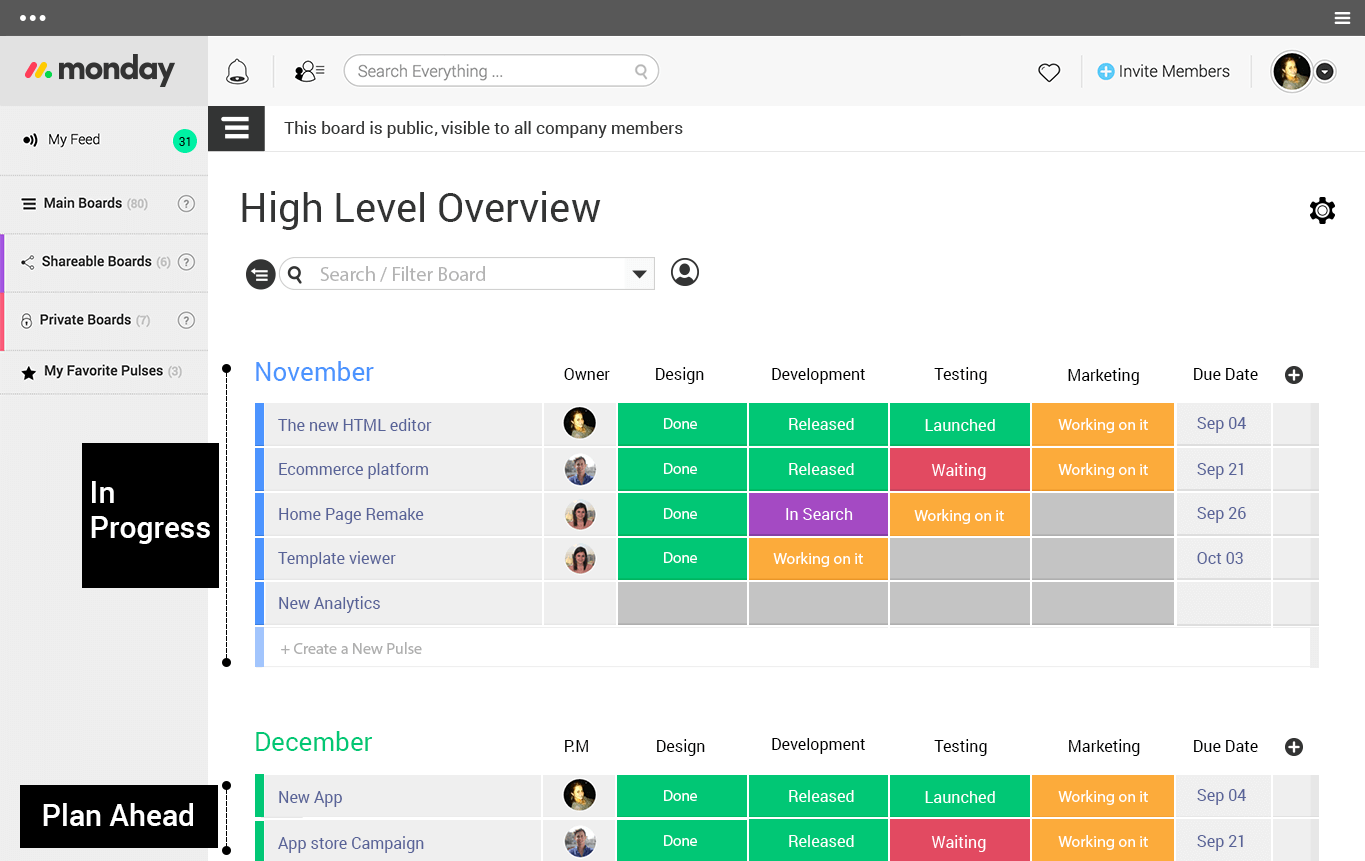Click the dark hamburger menu beside public notice
This screenshot has width=1365, height=861.
click(x=236, y=128)
